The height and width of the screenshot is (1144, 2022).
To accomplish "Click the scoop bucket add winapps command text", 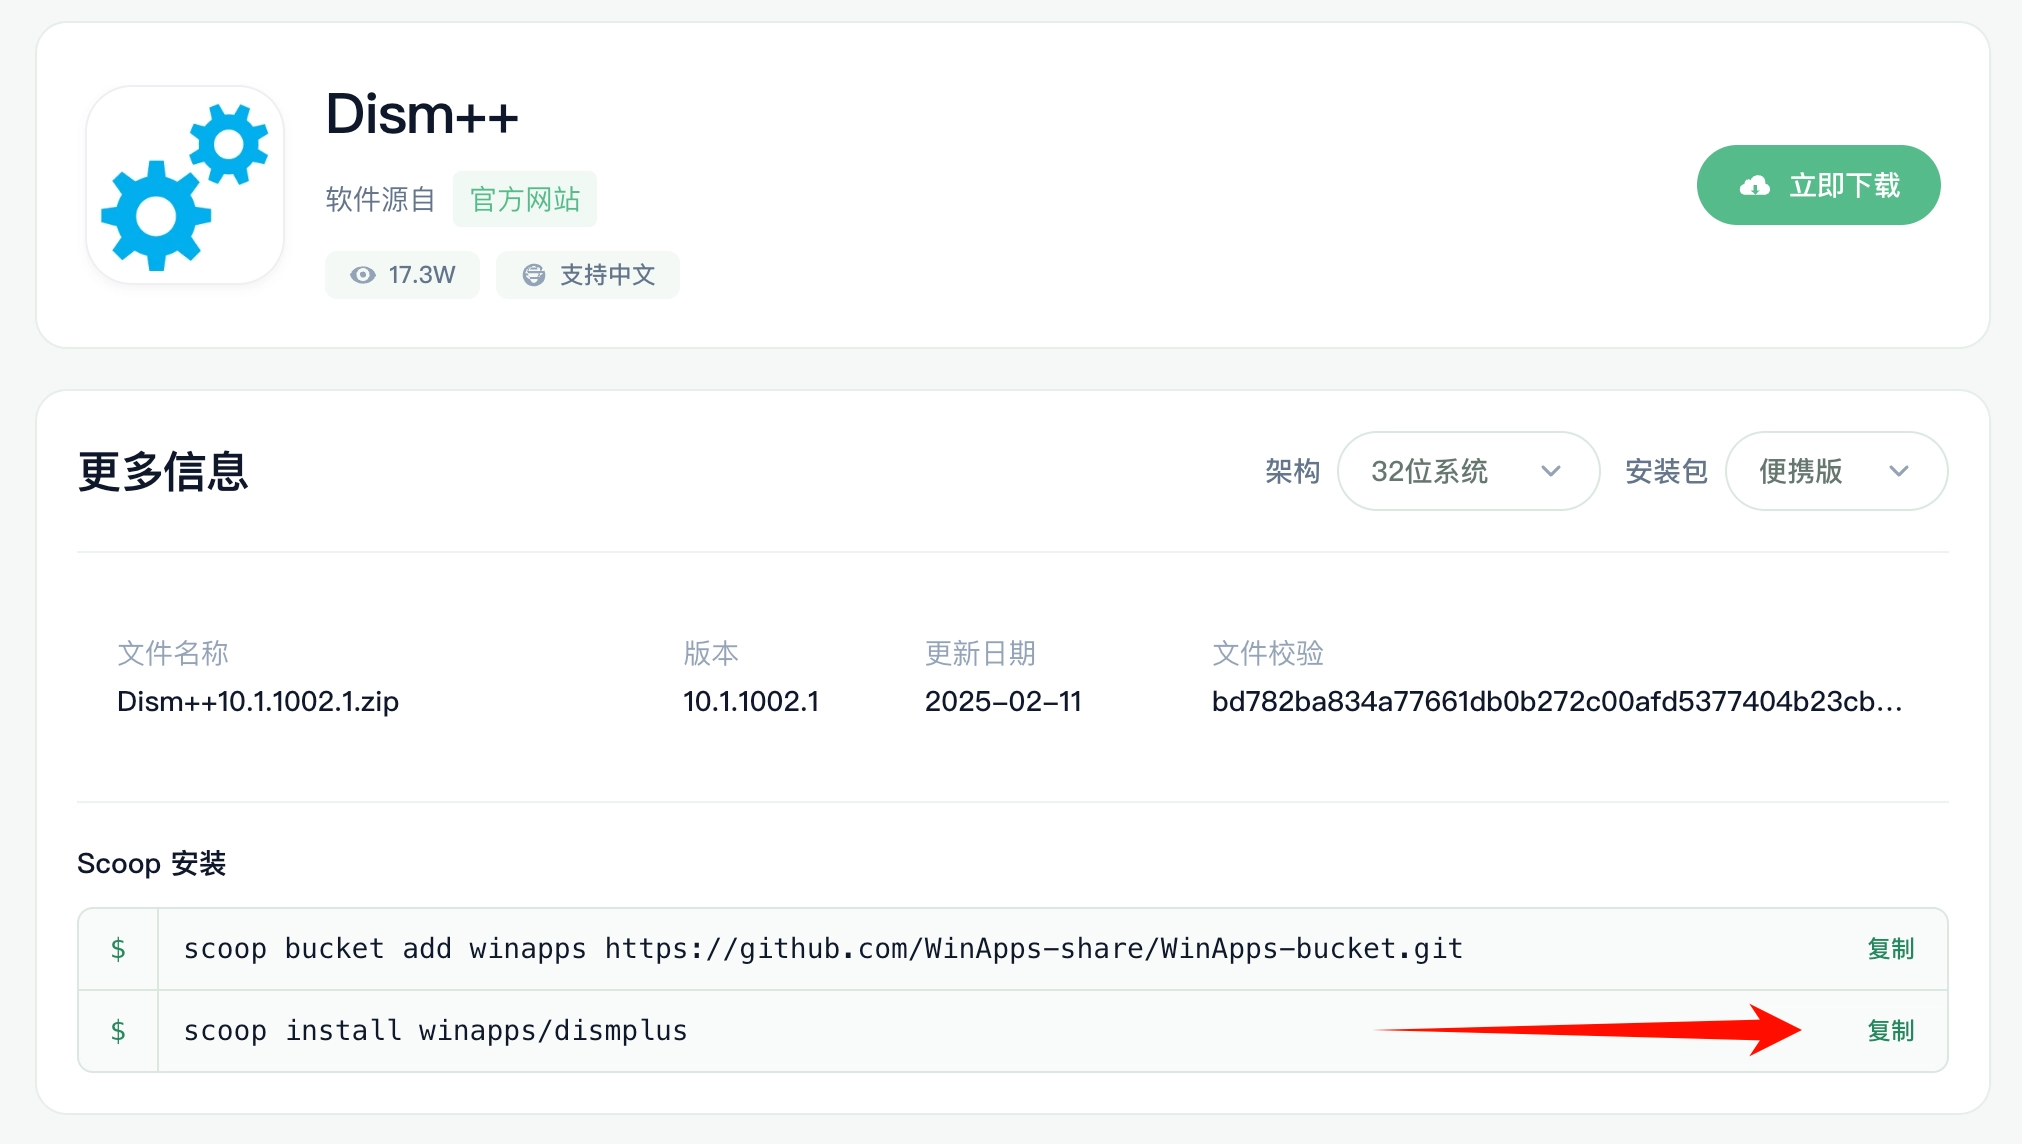I will point(823,949).
